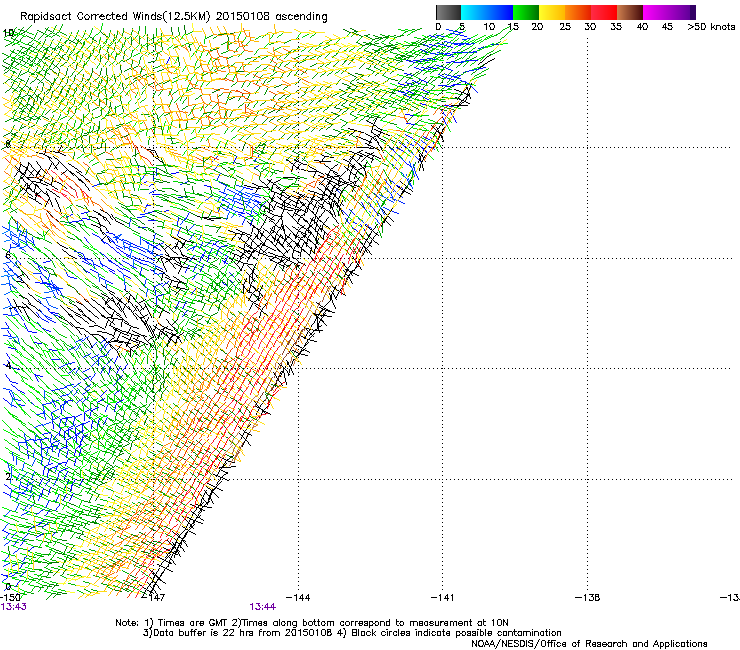Screen dimensions: 740x650
Task: Click the note 'Times are GMT'
Action: [193, 623]
